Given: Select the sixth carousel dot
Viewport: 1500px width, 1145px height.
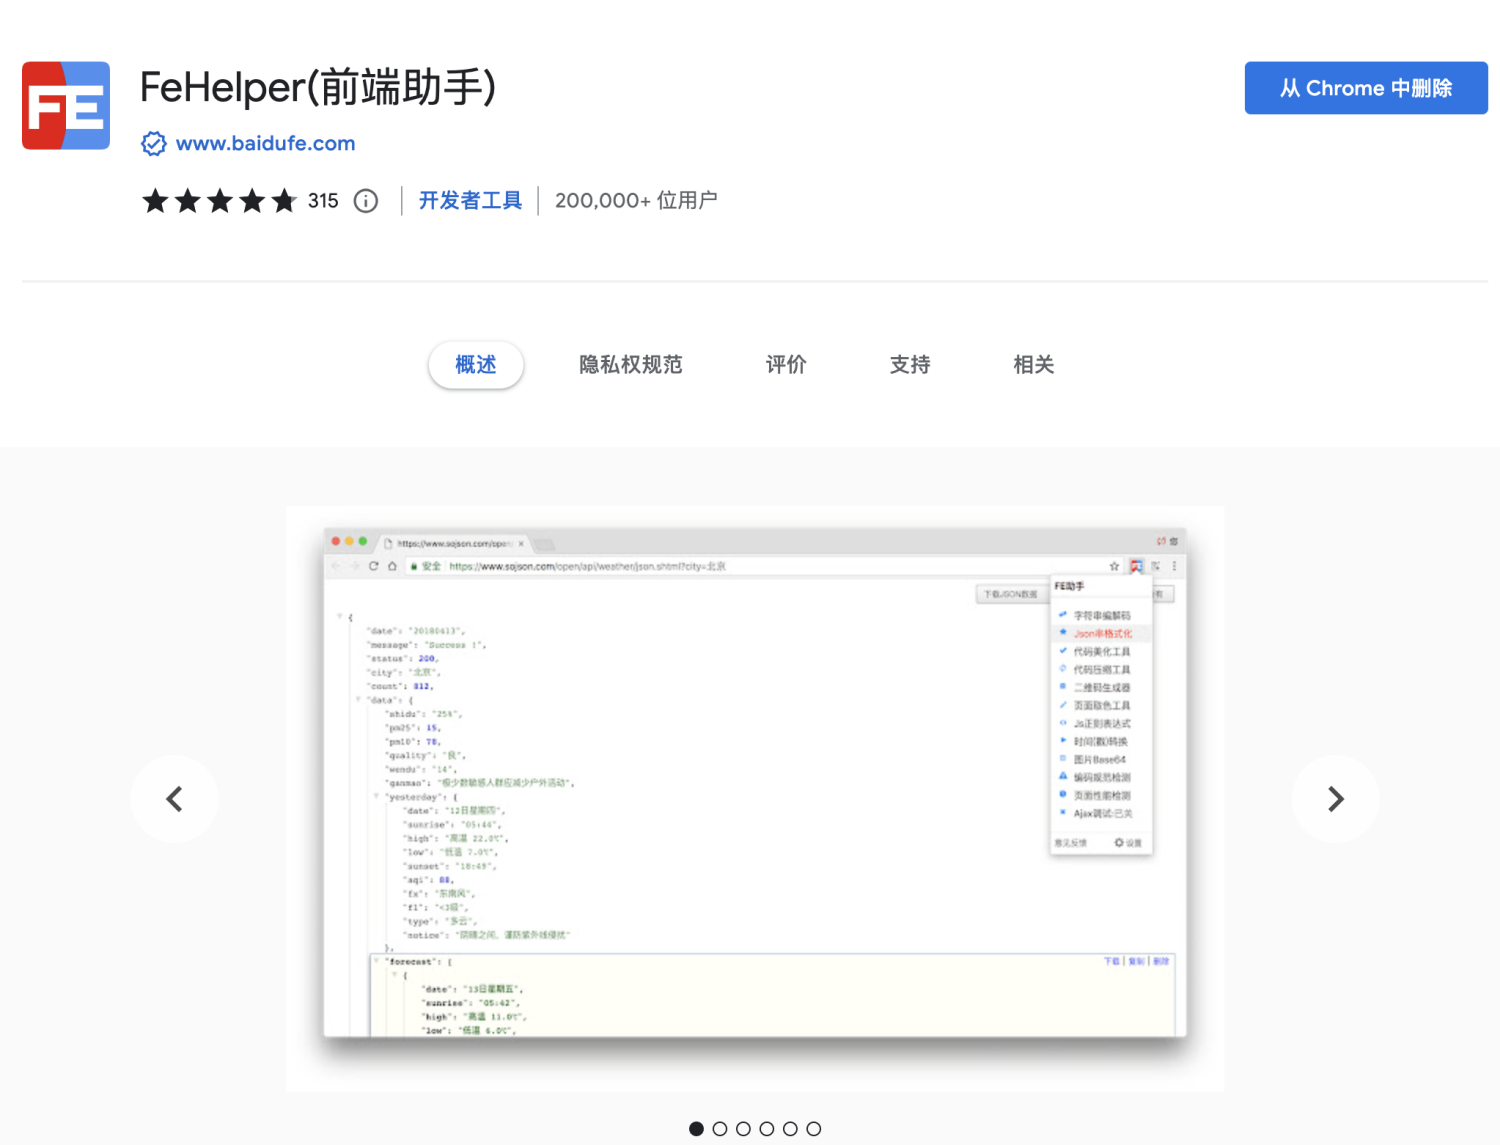Looking at the screenshot, I should point(814,1129).
